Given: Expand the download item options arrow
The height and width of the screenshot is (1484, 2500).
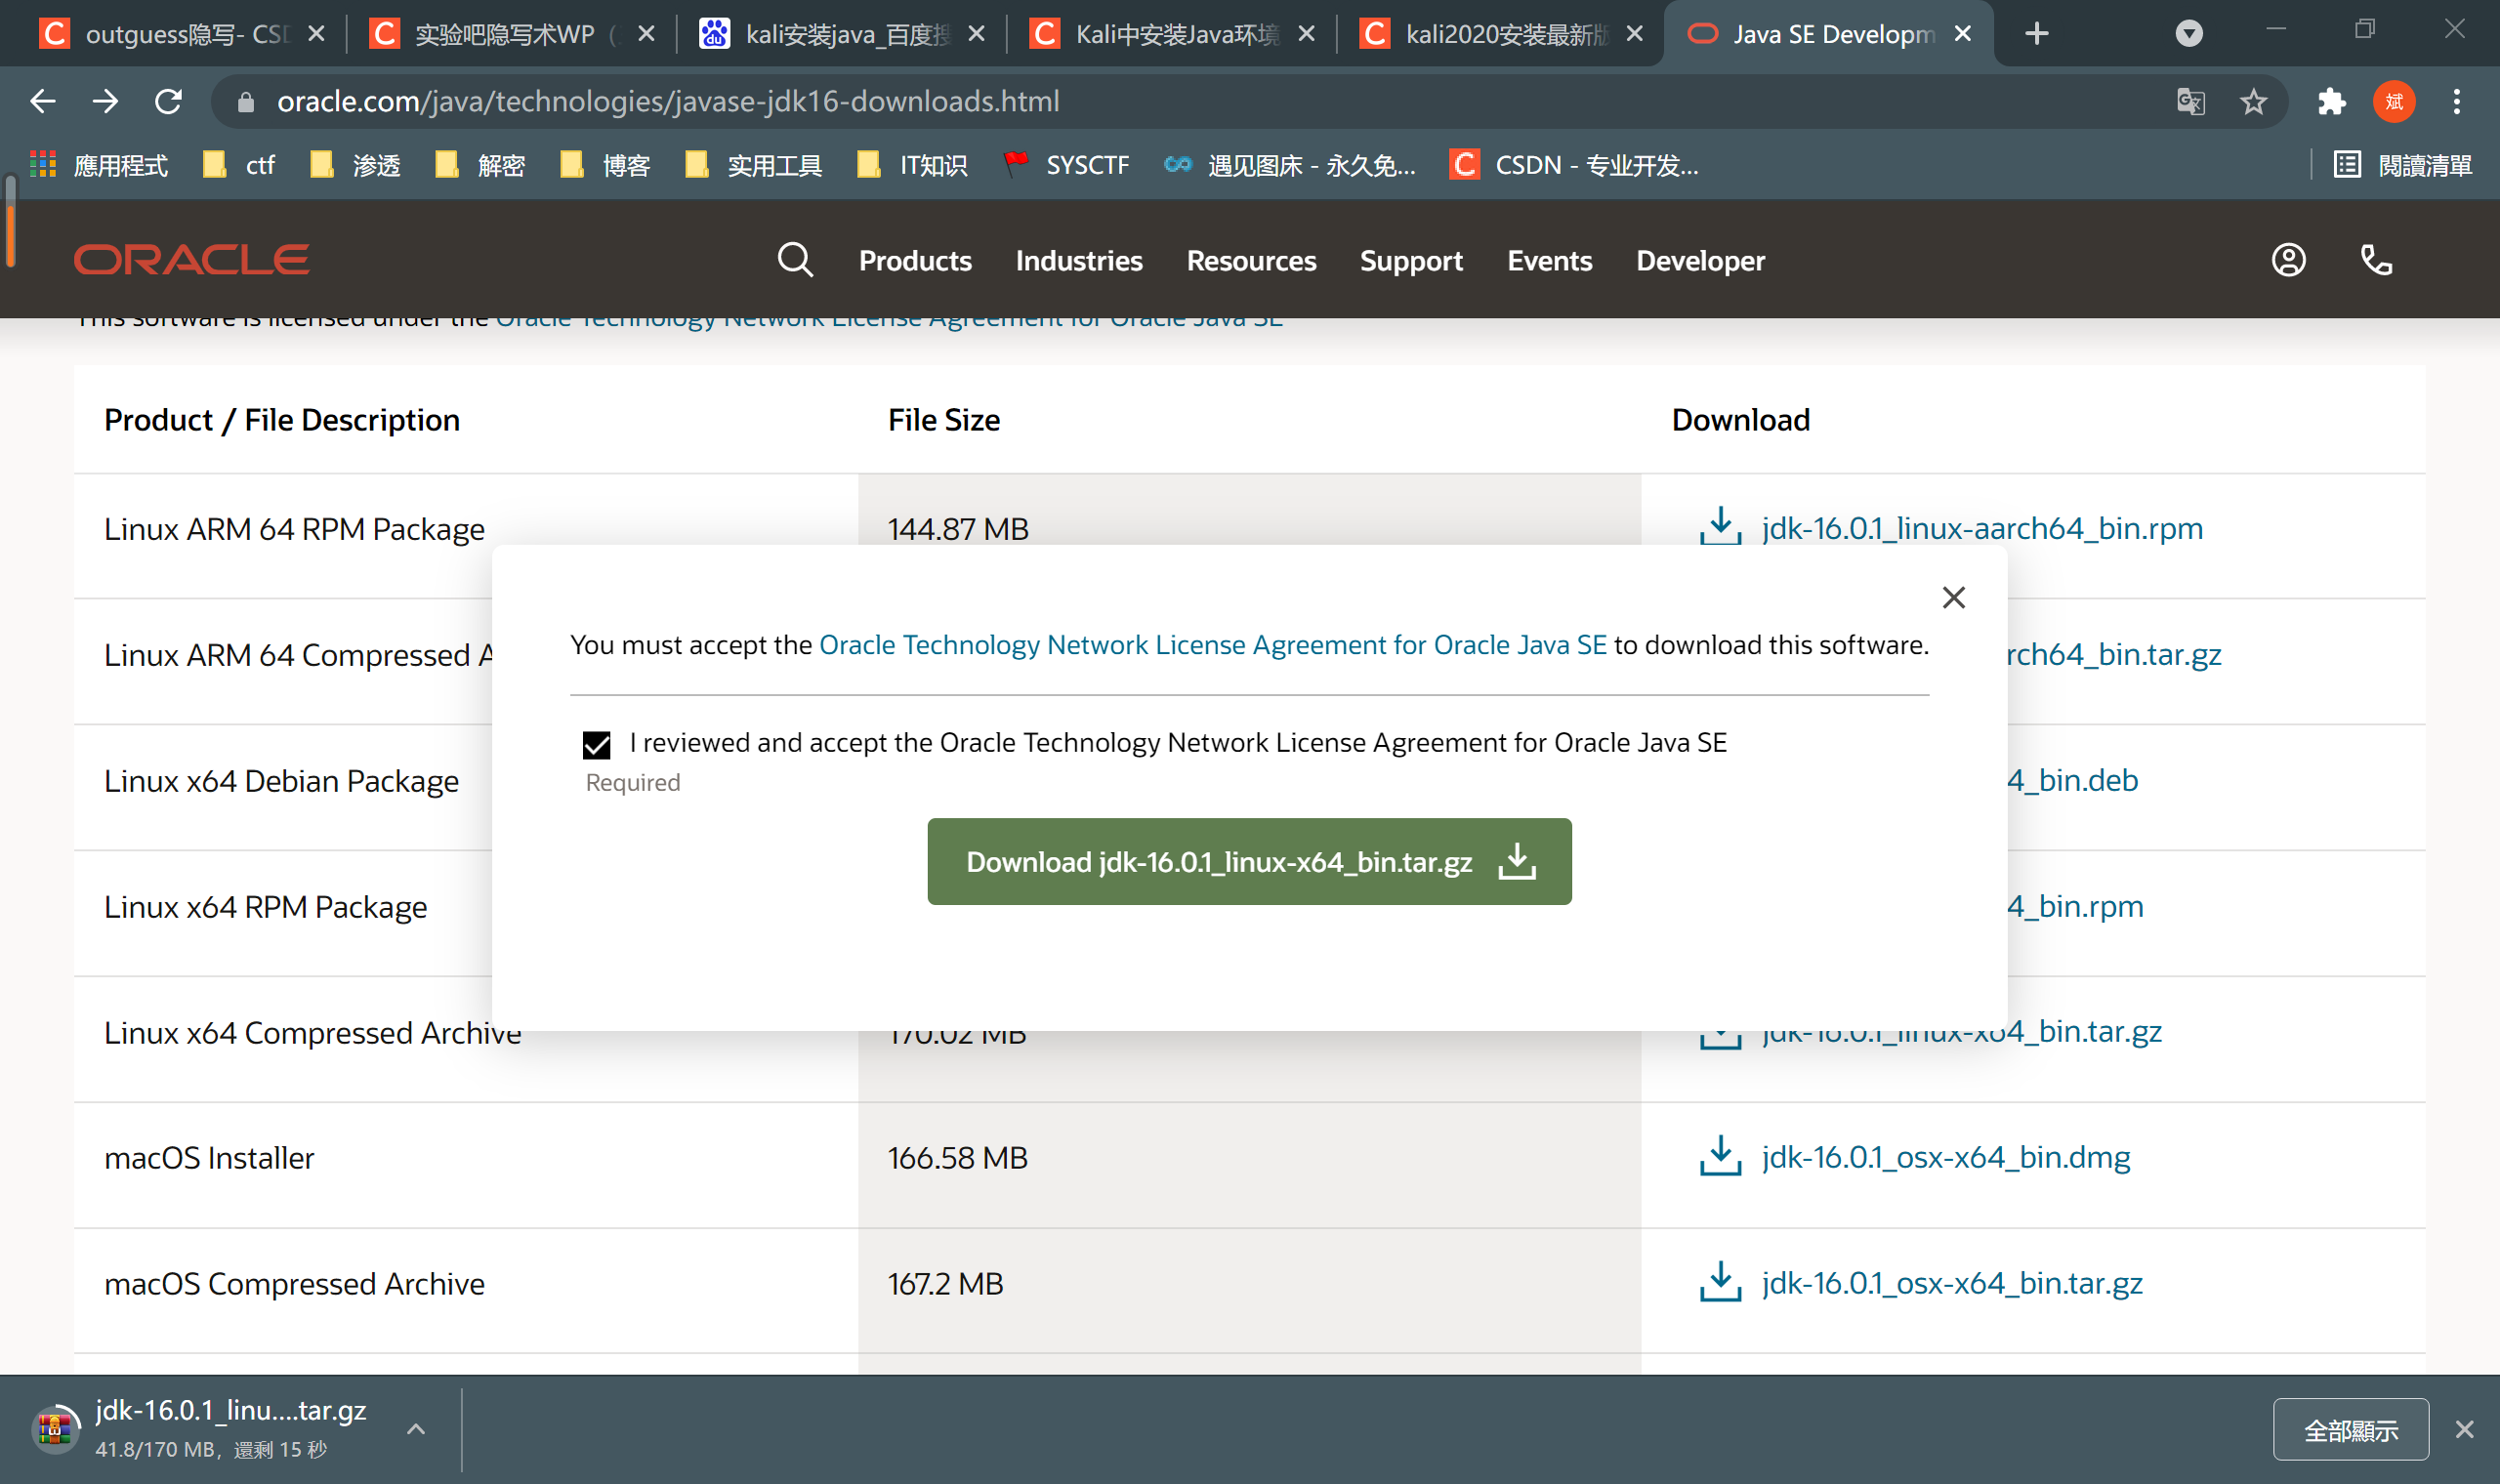Looking at the screenshot, I should (x=416, y=1429).
